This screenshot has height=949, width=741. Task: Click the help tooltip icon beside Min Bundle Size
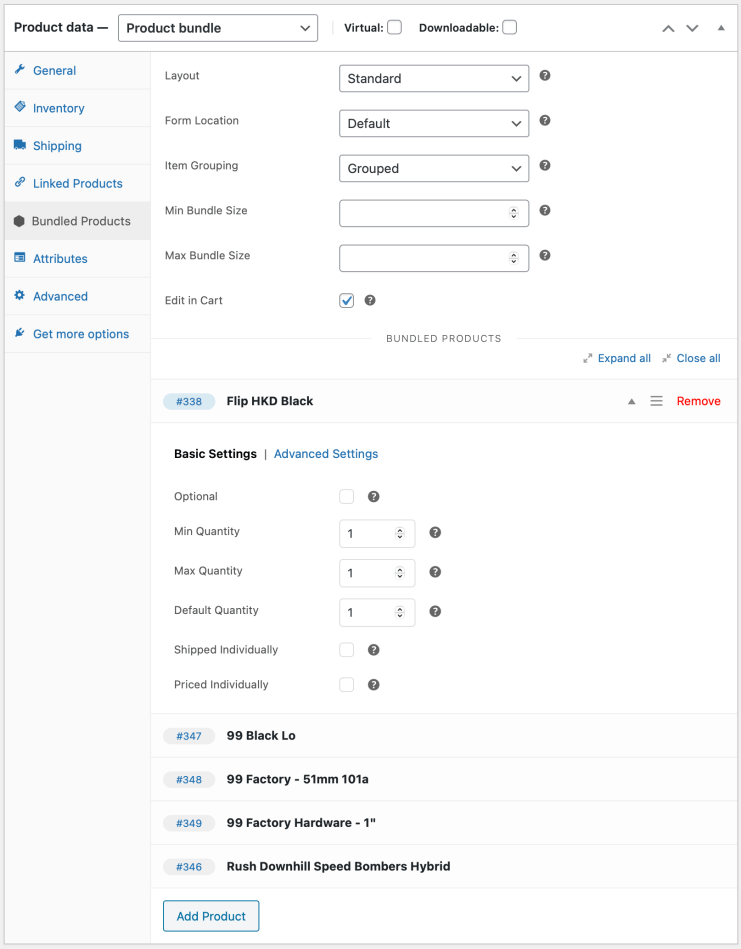coord(545,211)
